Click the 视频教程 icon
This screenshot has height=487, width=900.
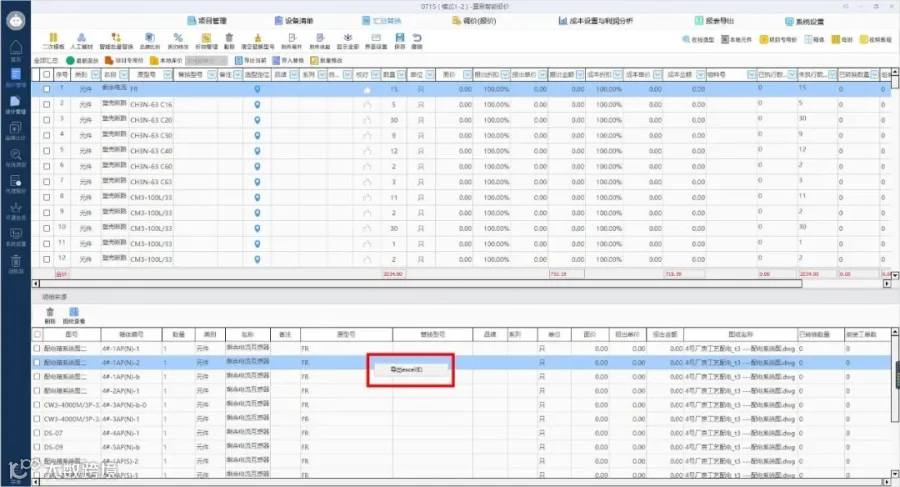(x=875, y=40)
